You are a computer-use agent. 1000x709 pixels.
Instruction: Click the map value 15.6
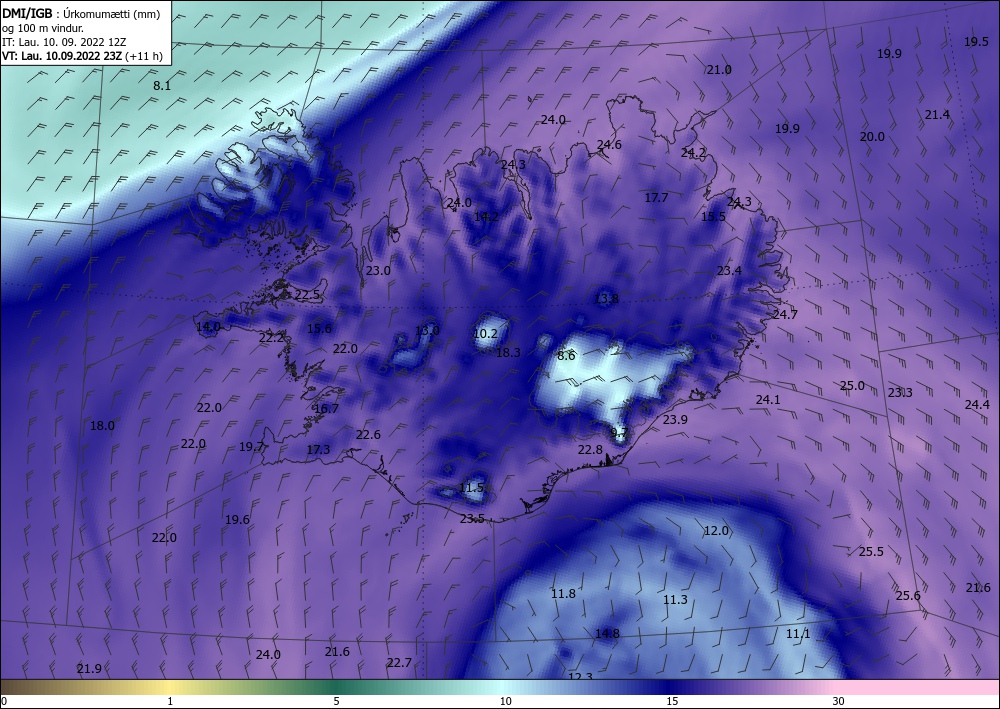click(x=320, y=328)
